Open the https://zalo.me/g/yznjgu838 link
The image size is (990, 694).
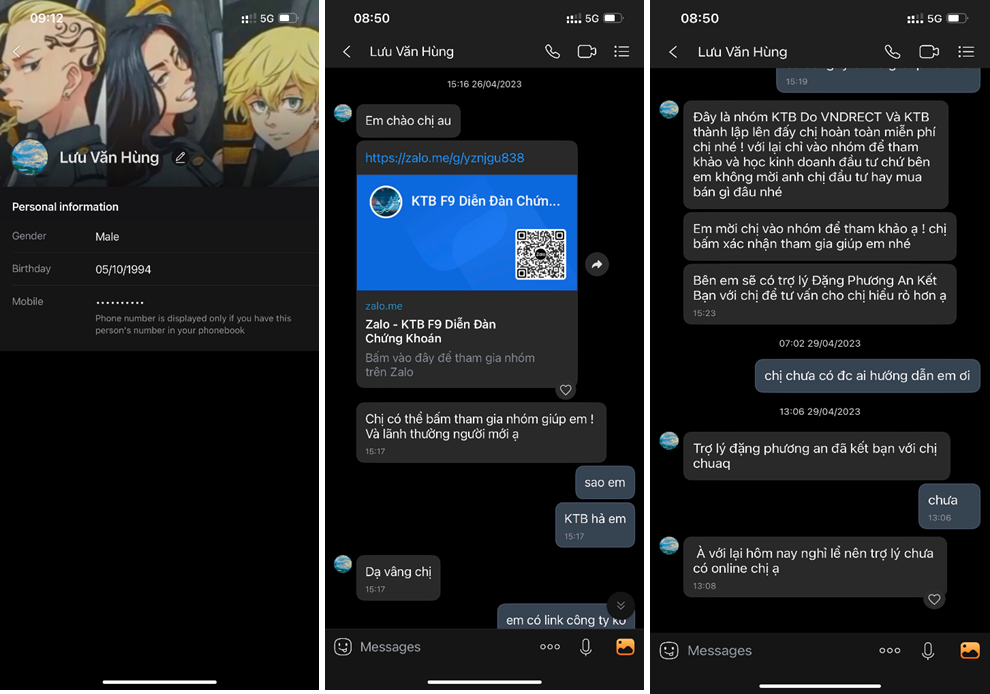tap(444, 158)
